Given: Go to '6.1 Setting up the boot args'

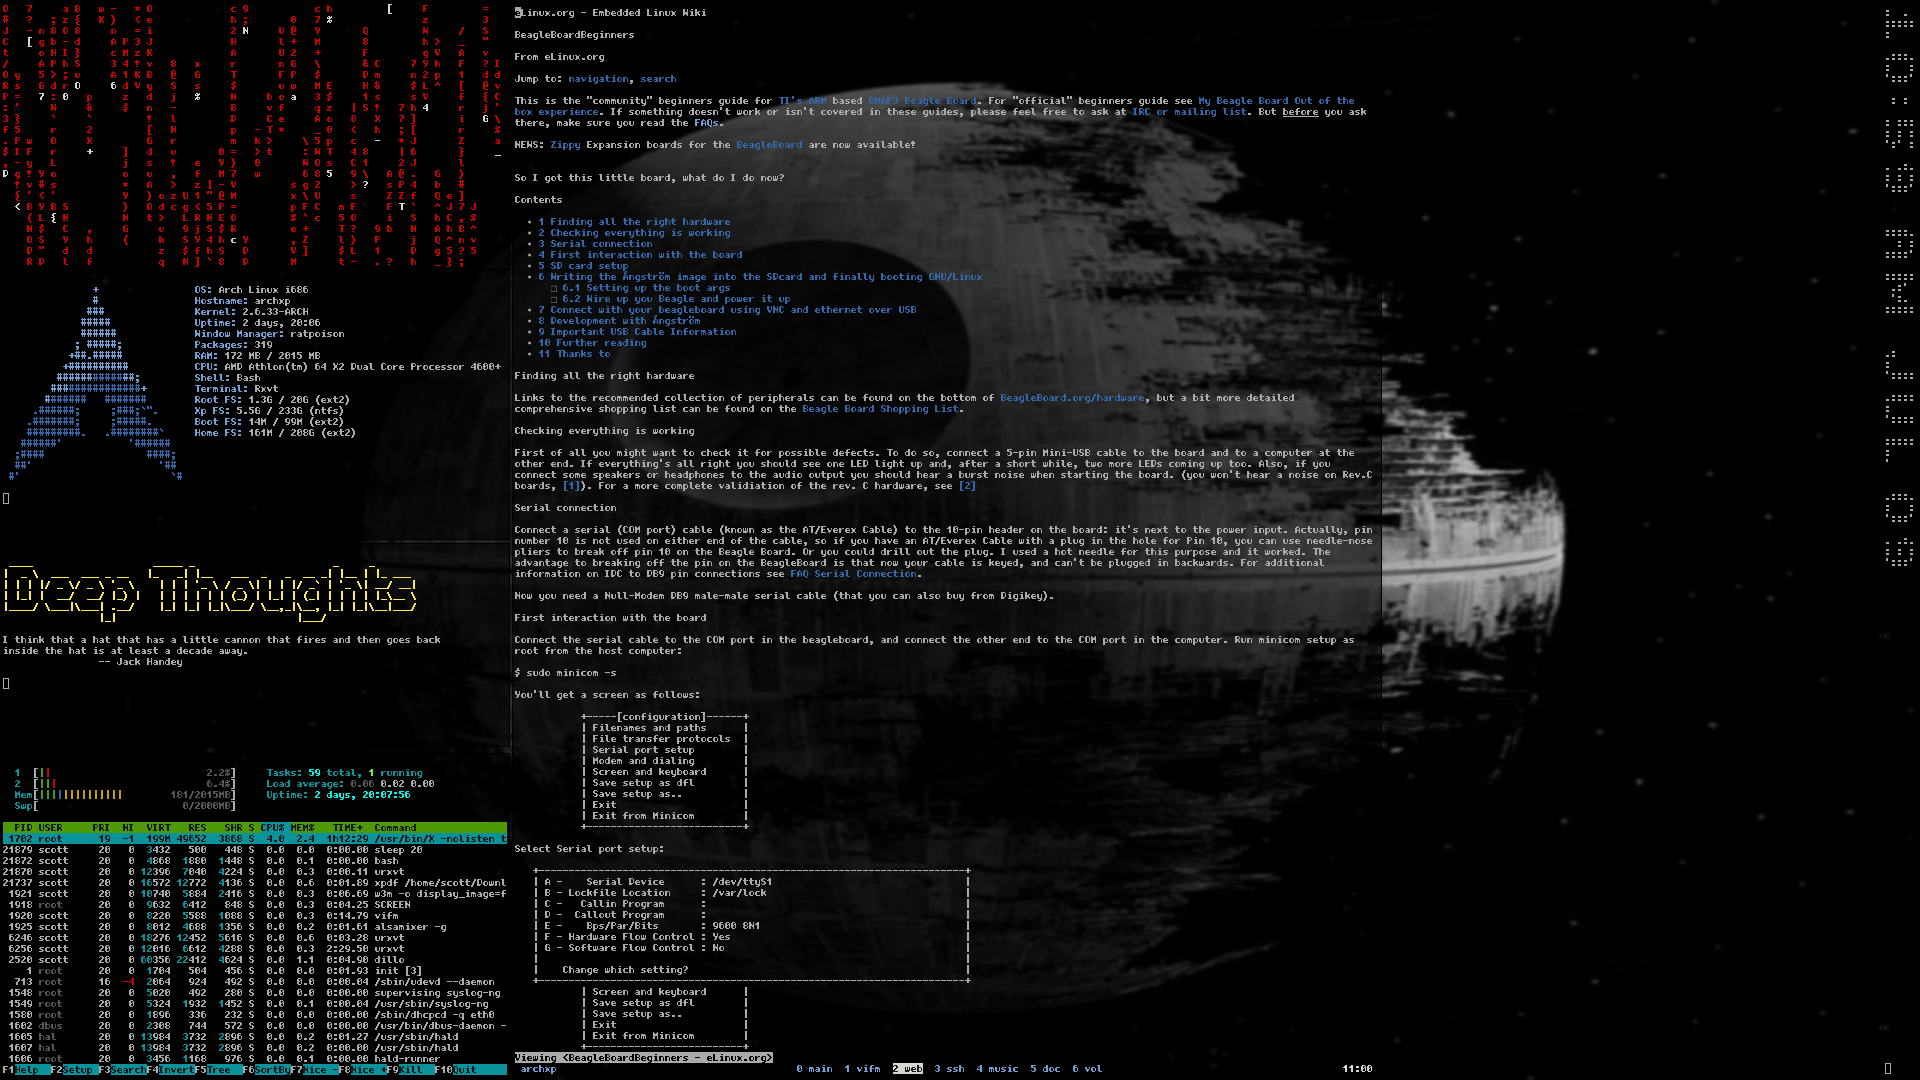Looking at the screenshot, I should [x=646, y=288].
